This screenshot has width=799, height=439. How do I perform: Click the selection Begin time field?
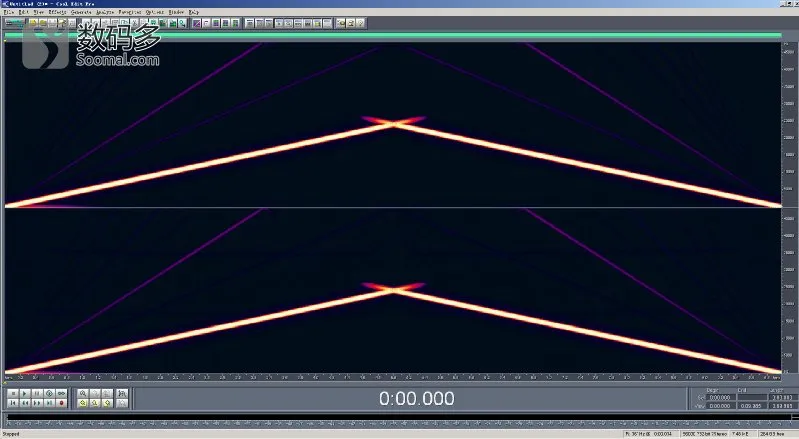click(720, 397)
